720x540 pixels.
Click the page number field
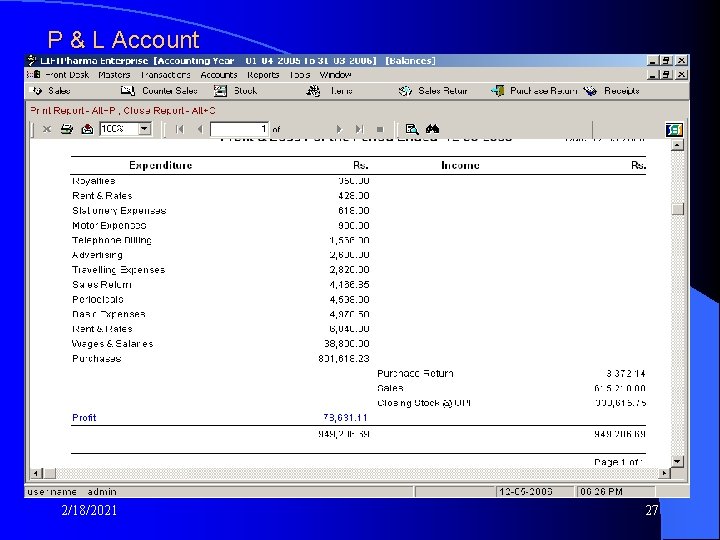click(x=239, y=129)
